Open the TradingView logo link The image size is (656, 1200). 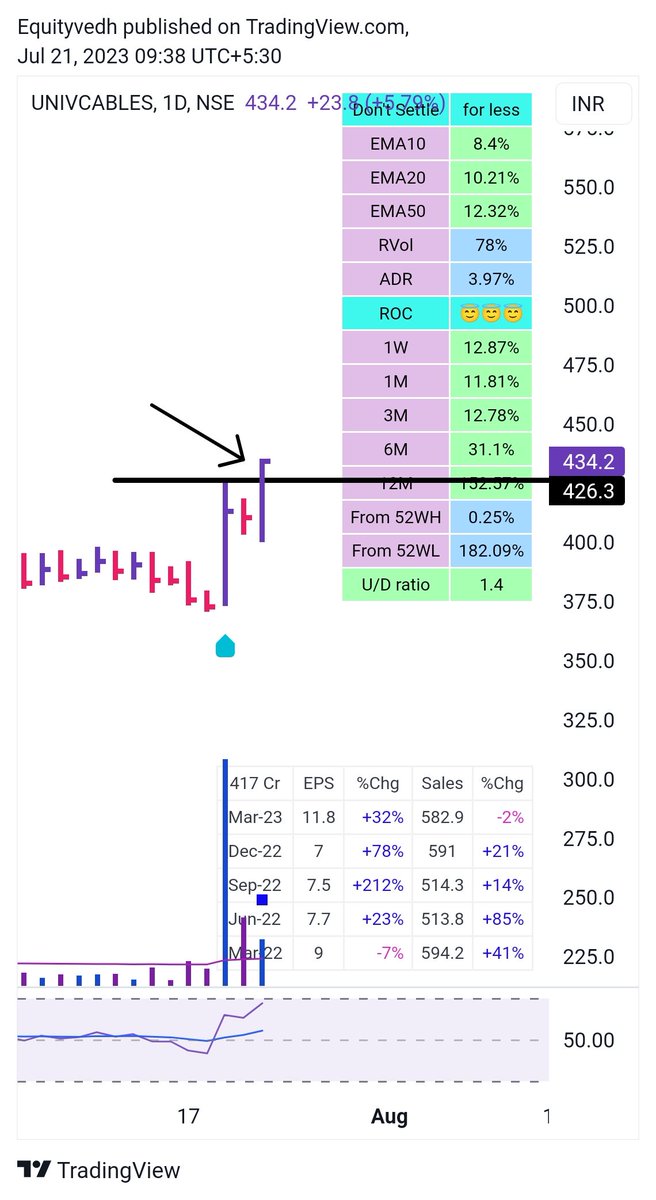[99, 1170]
